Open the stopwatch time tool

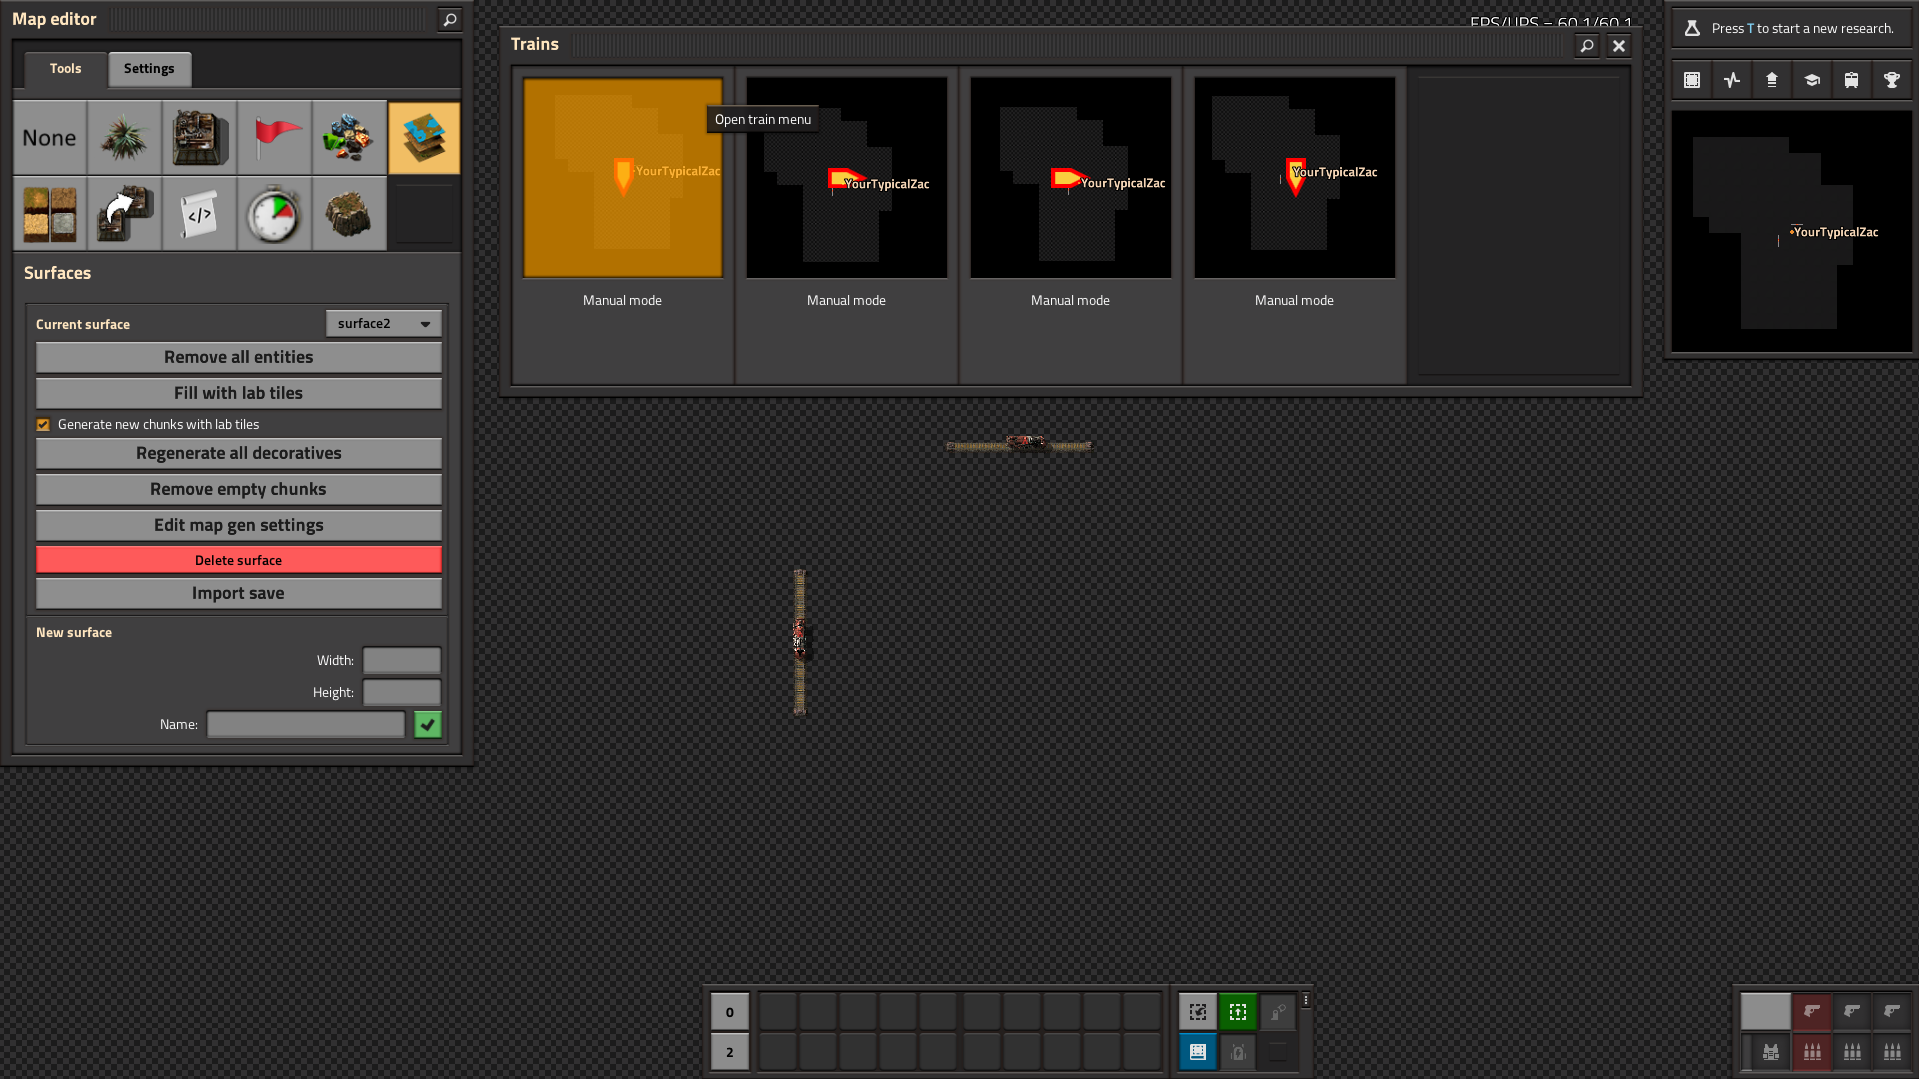(275, 213)
